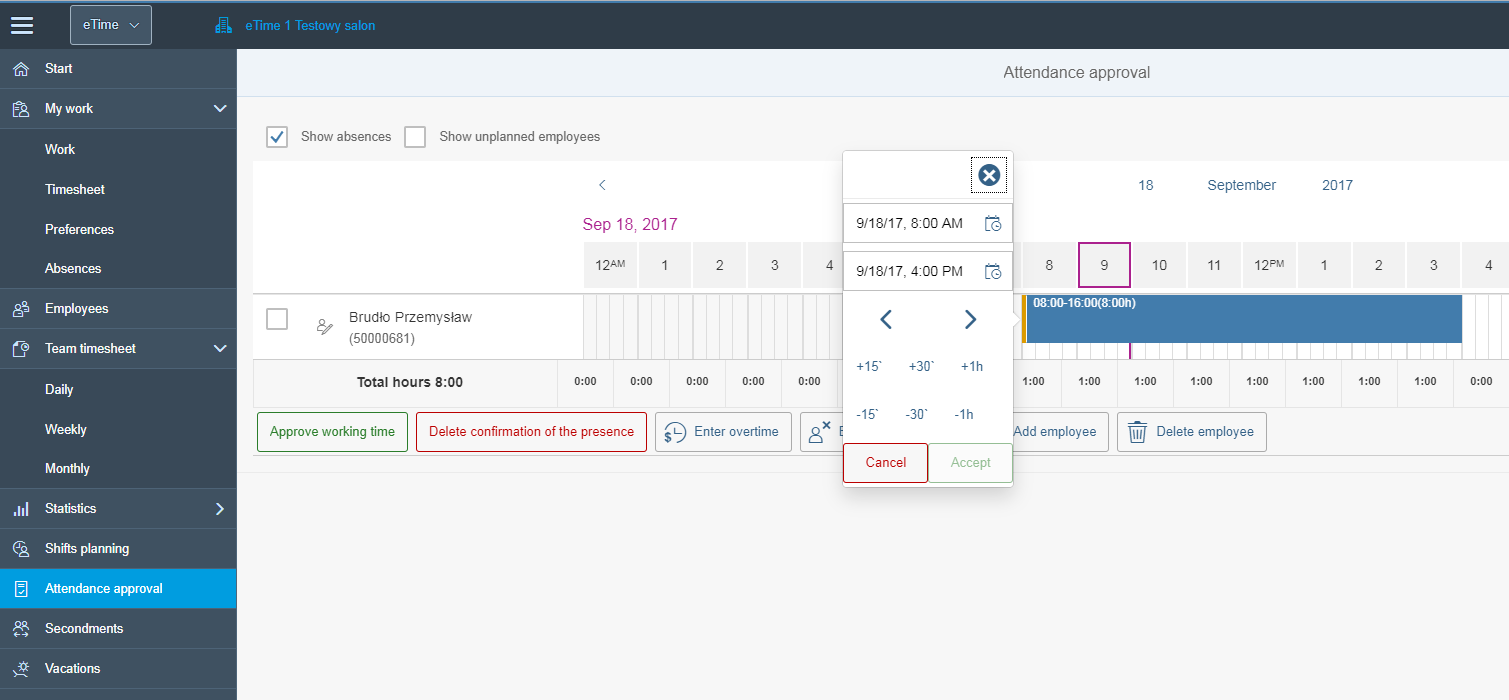The image size is (1509, 700).
Task: Open the calendar picker for end time field
Action: coord(993,270)
